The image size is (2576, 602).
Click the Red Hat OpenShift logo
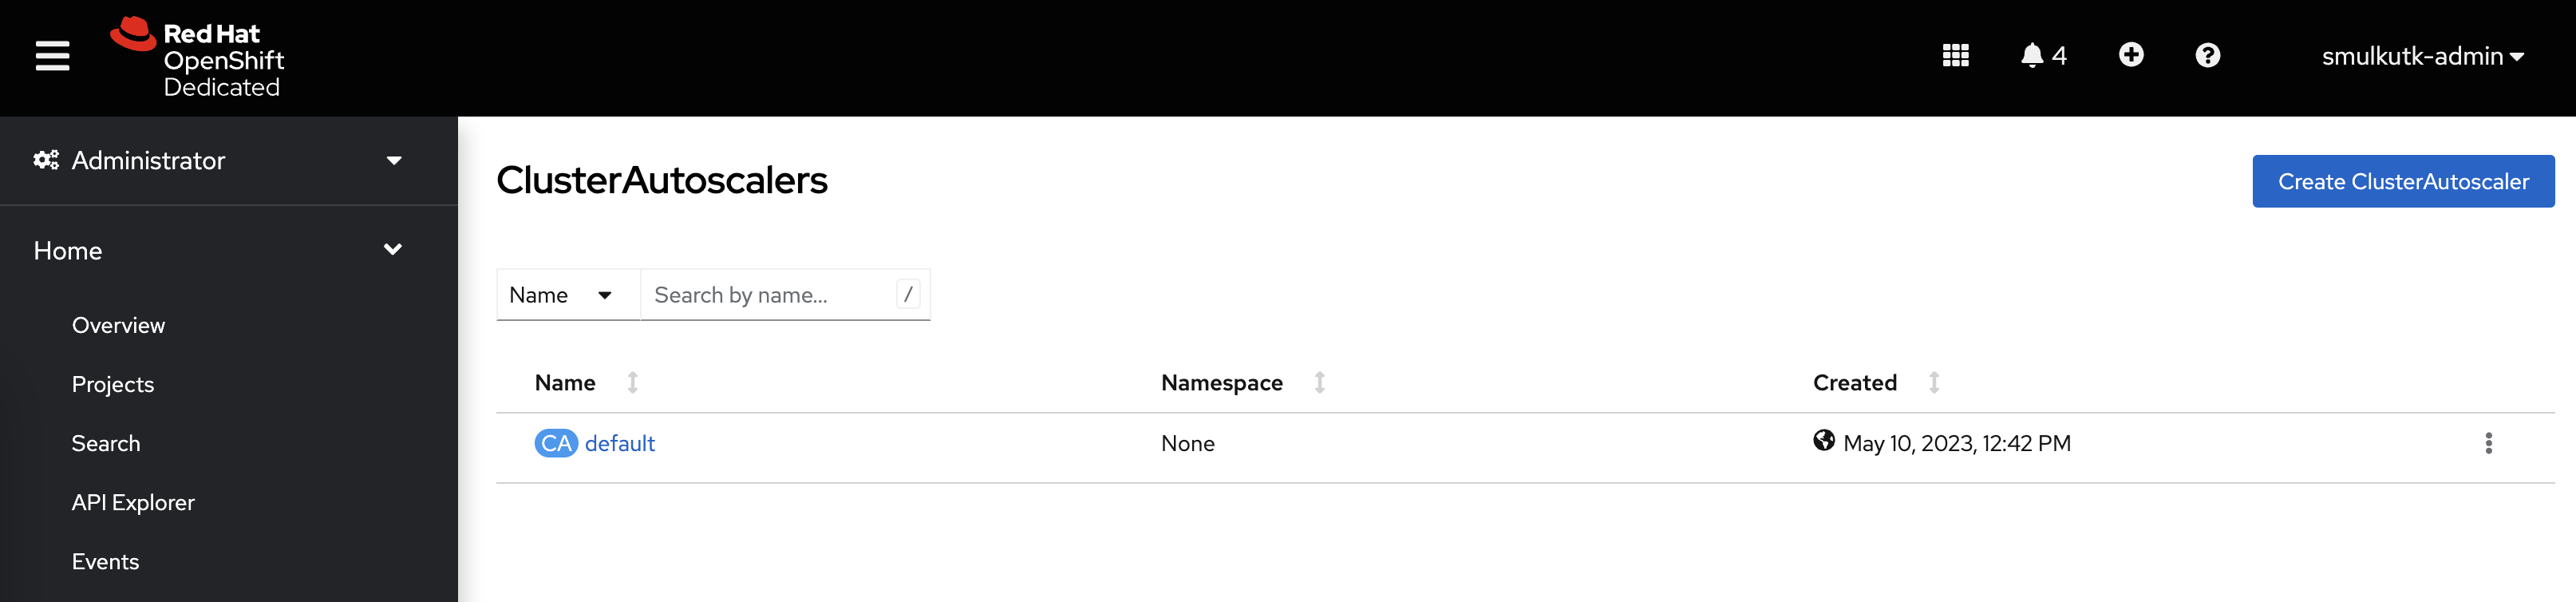[198, 58]
